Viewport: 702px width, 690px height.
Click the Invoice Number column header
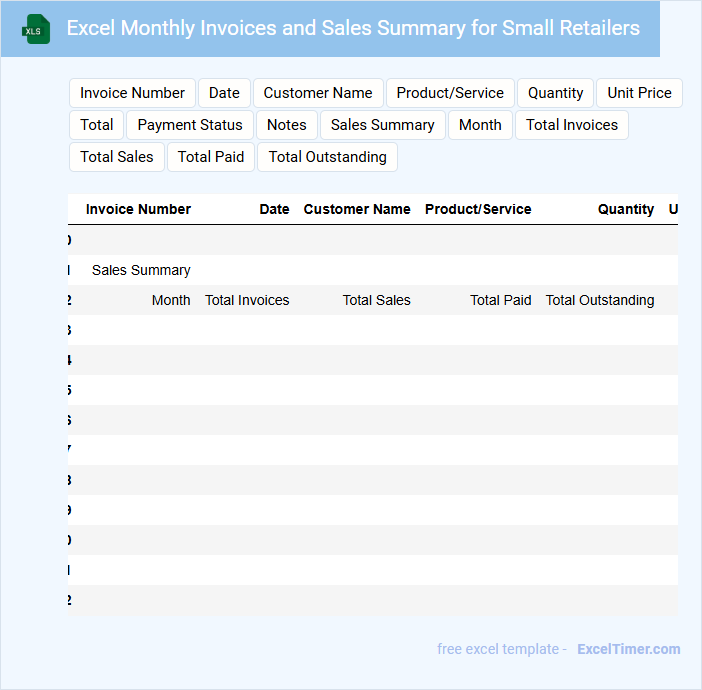point(138,209)
